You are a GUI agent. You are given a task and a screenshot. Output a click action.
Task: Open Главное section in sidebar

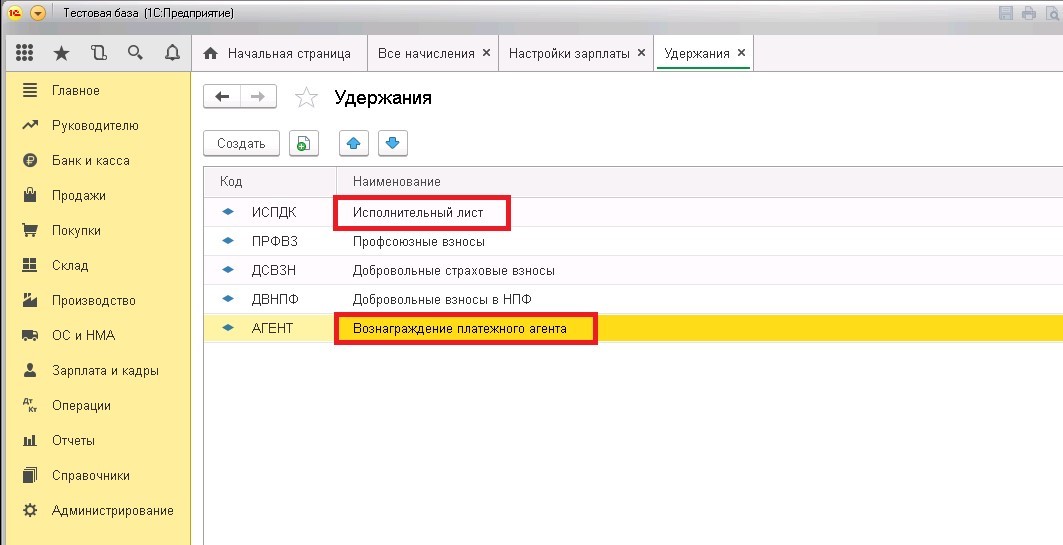coord(96,90)
